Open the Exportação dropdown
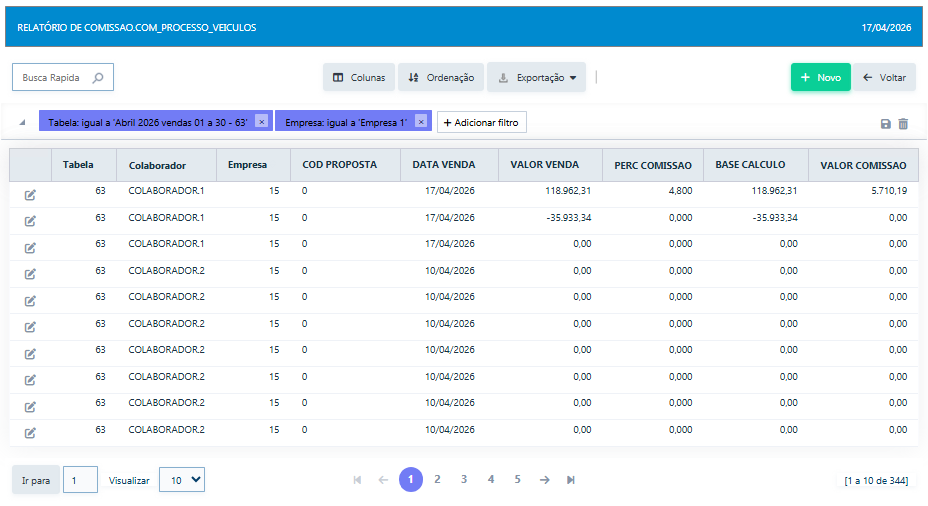 point(536,78)
